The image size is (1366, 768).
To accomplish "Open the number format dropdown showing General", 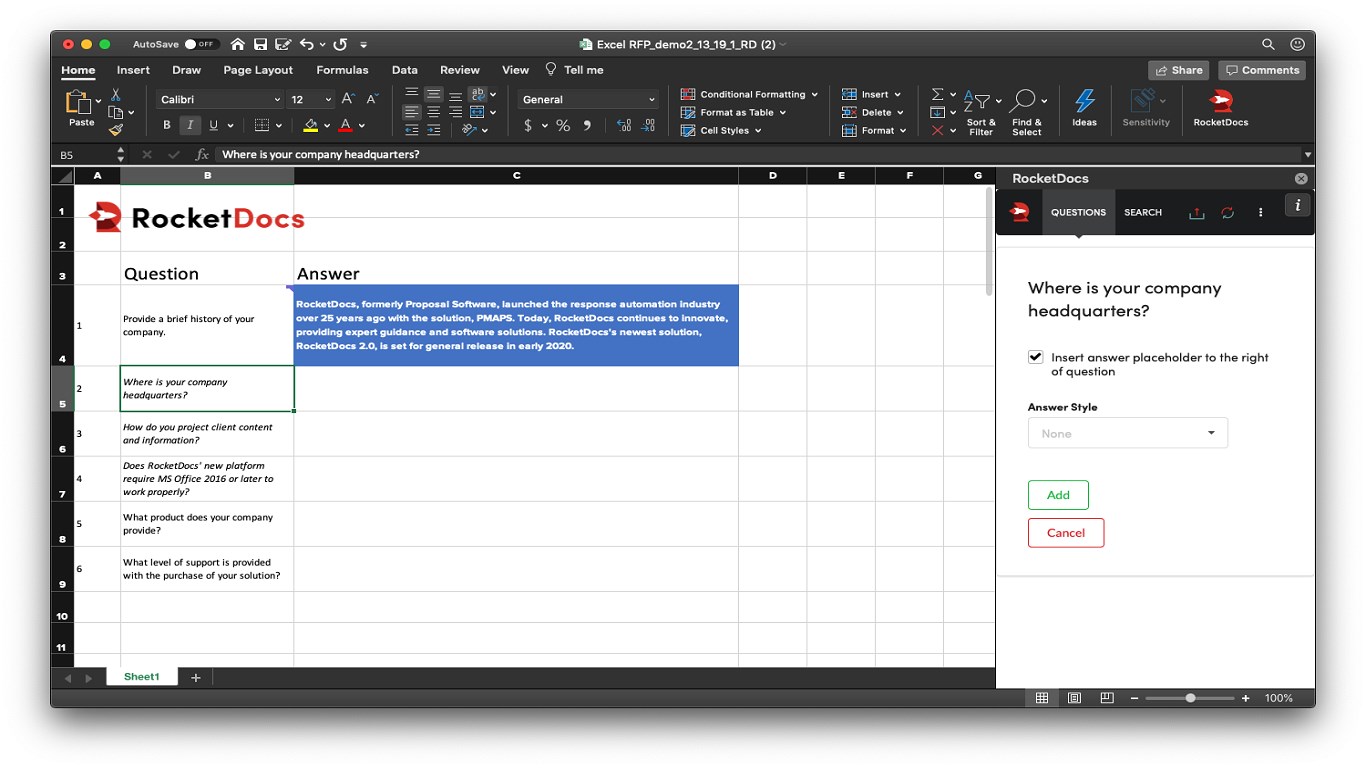I will [588, 99].
